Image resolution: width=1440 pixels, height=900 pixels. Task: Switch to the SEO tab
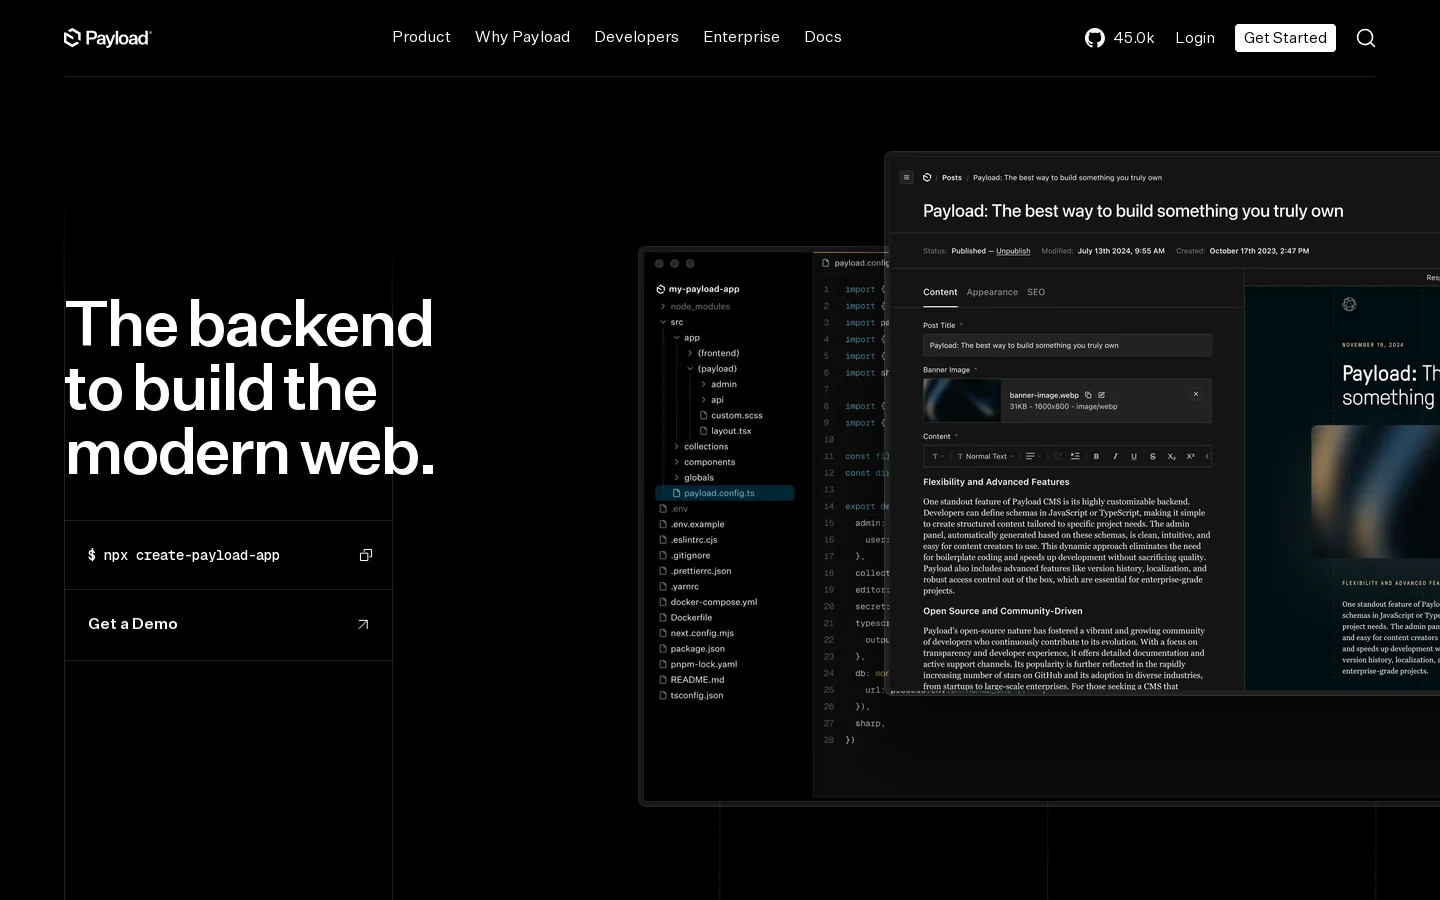click(x=1036, y=292)
